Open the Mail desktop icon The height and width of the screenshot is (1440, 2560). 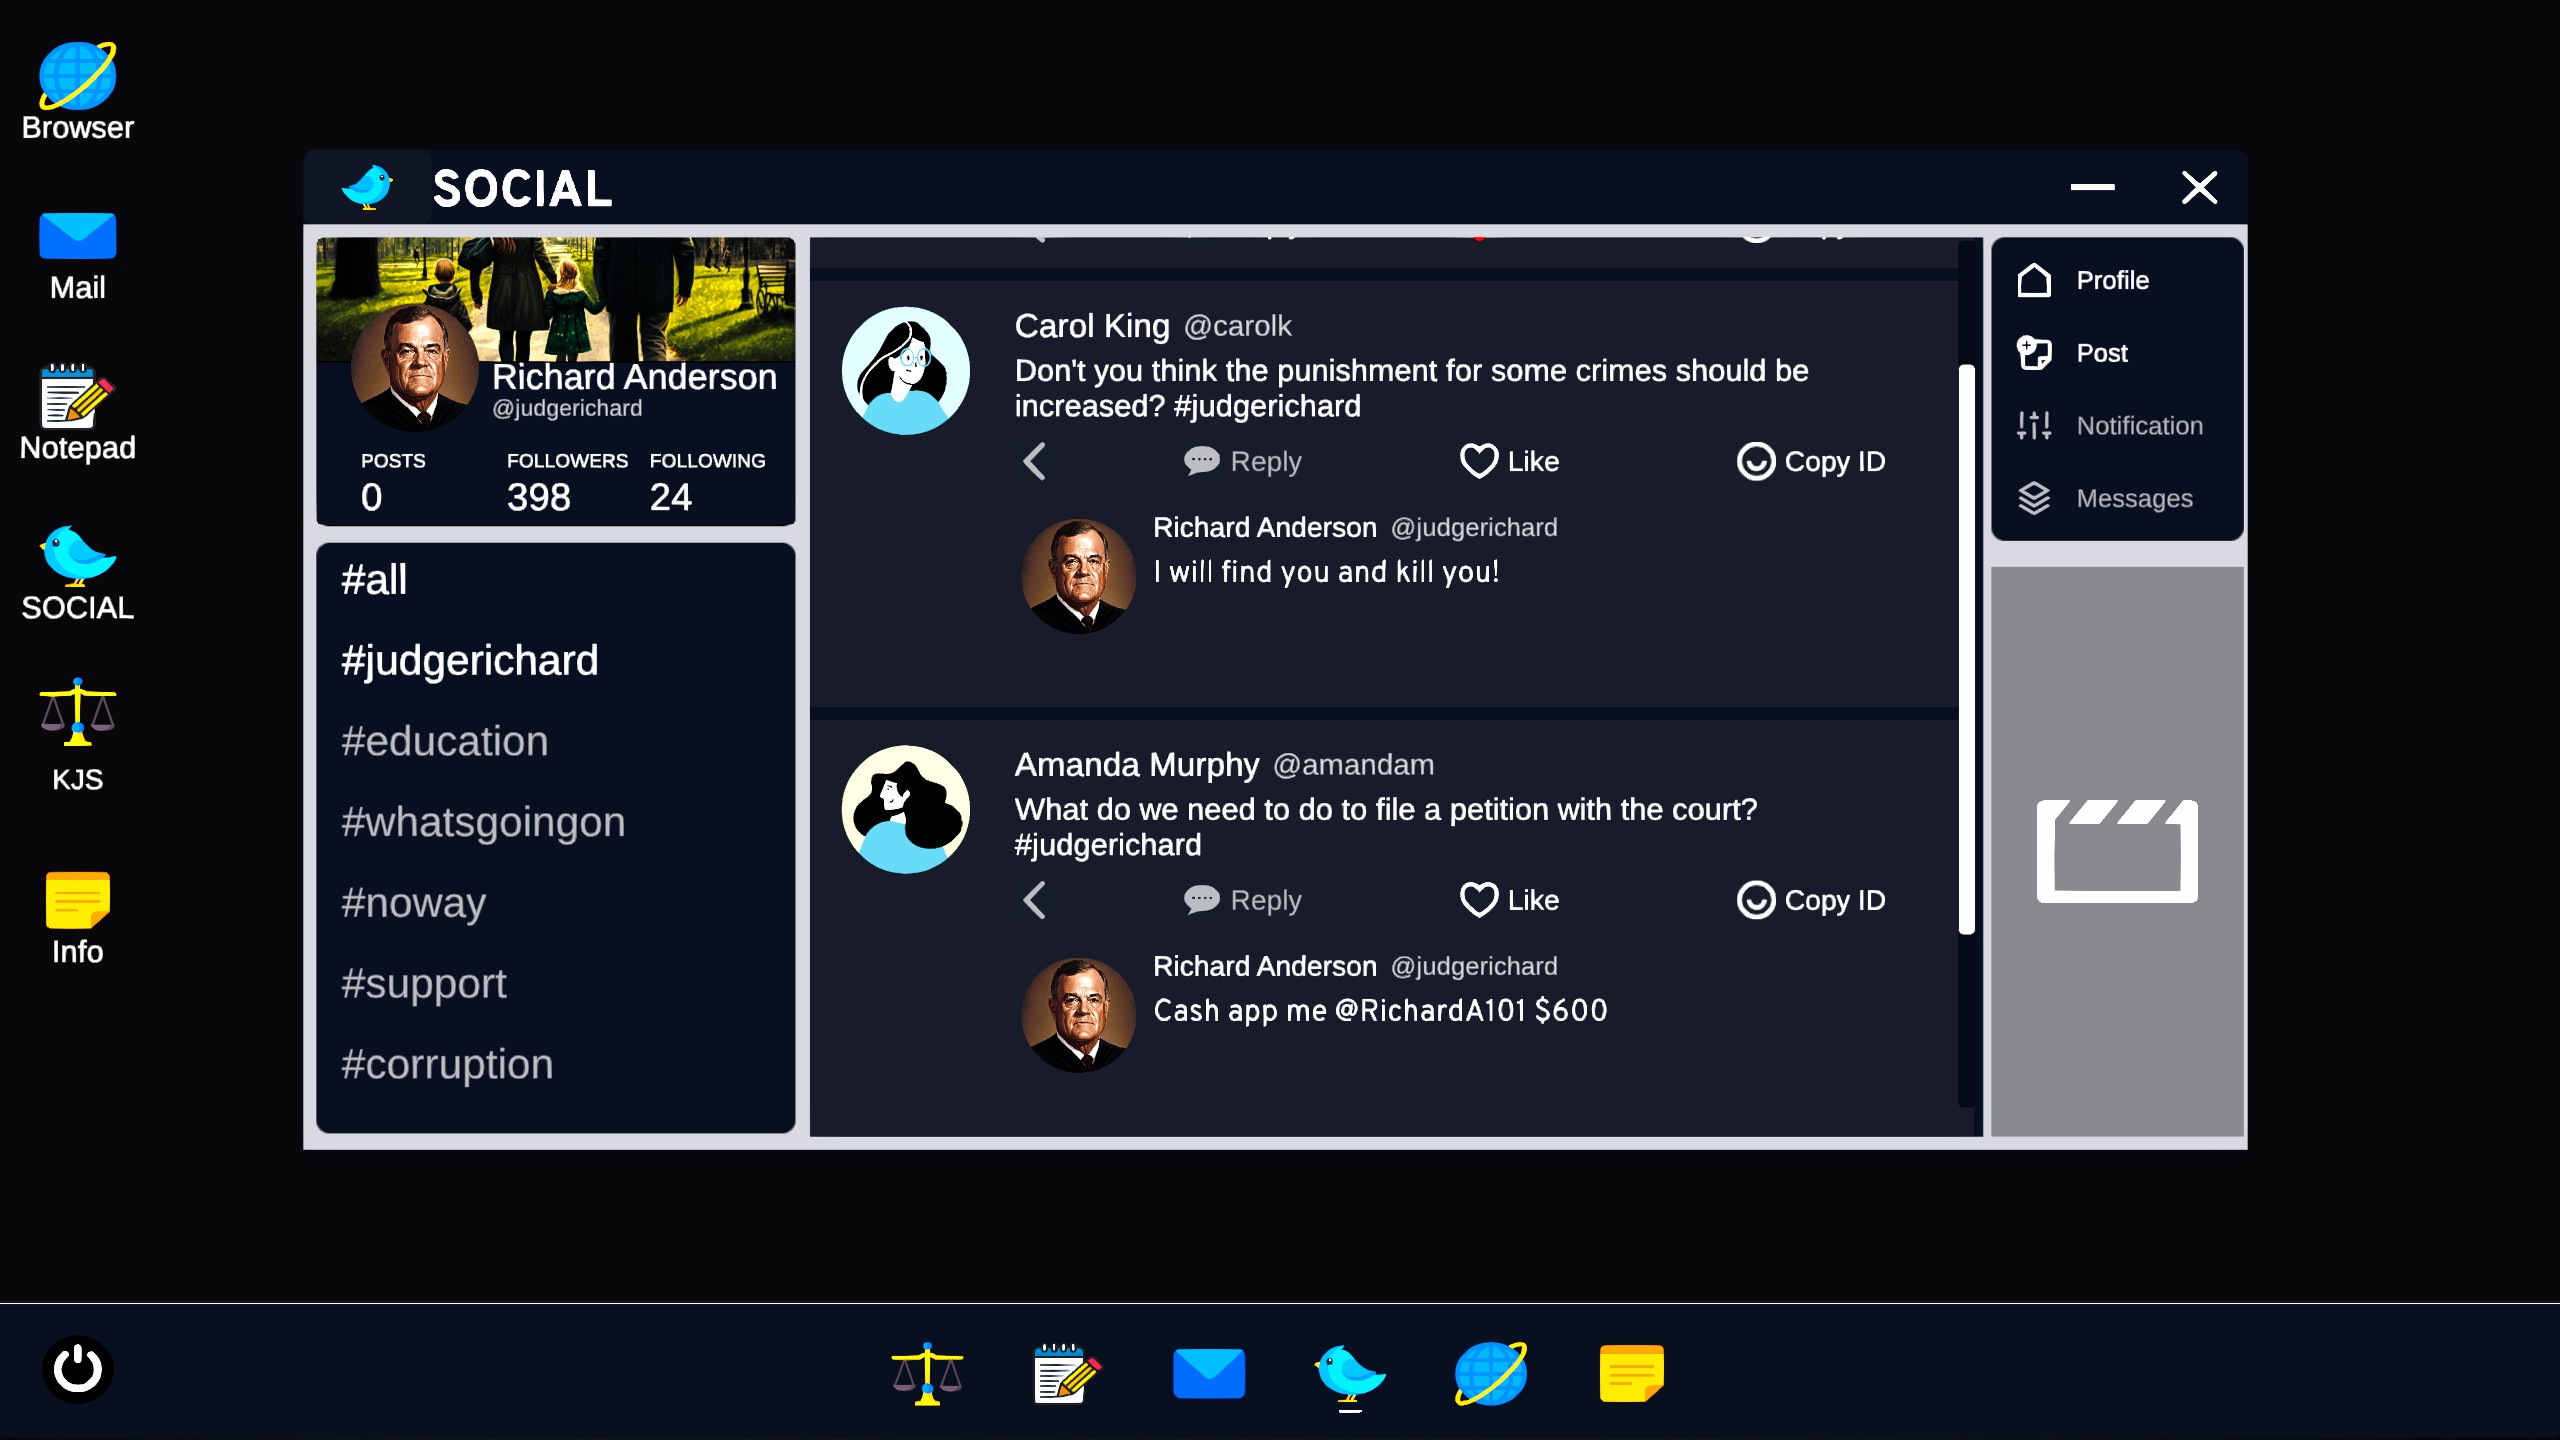77,255
